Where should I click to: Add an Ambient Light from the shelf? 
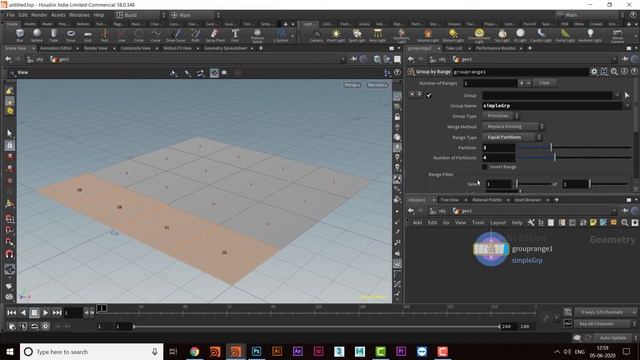[x=590, y=35]
